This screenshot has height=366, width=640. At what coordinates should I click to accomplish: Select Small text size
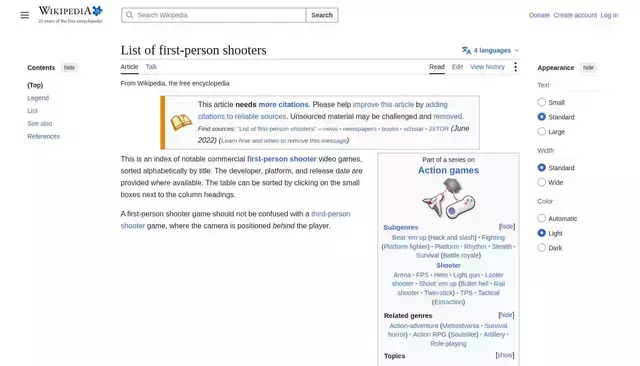542,102
